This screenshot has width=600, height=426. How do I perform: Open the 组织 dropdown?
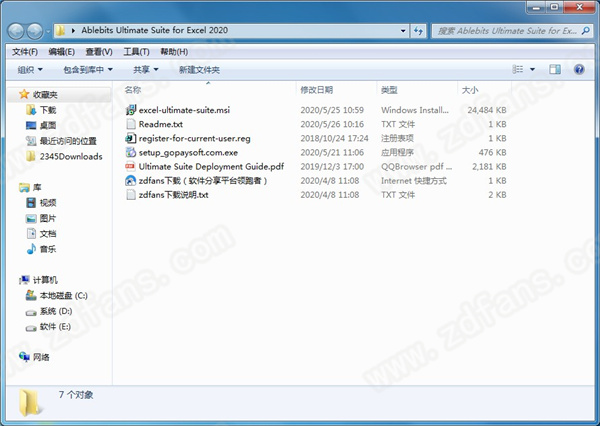tap(30, 70)
